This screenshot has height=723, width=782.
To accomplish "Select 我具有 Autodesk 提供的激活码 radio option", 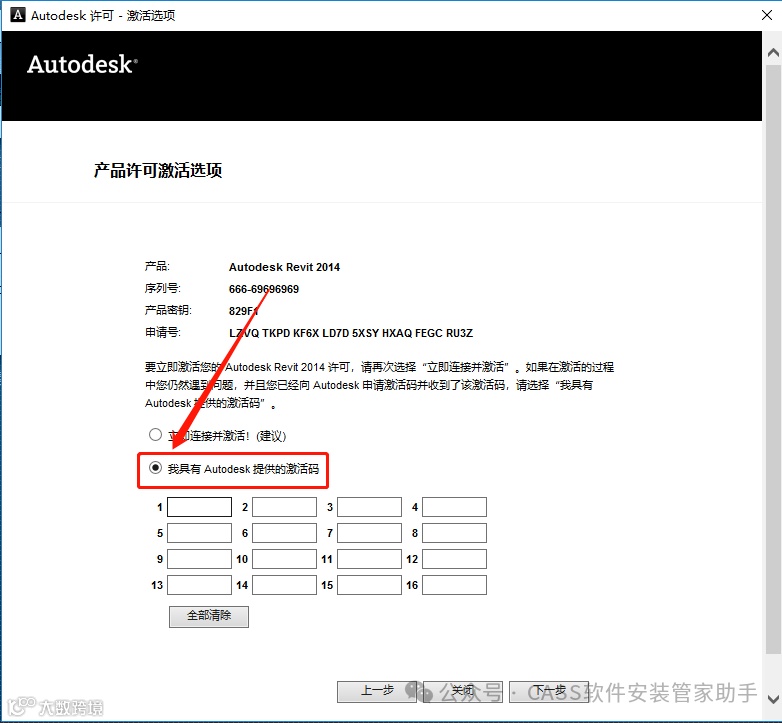I will coord(155,468).
